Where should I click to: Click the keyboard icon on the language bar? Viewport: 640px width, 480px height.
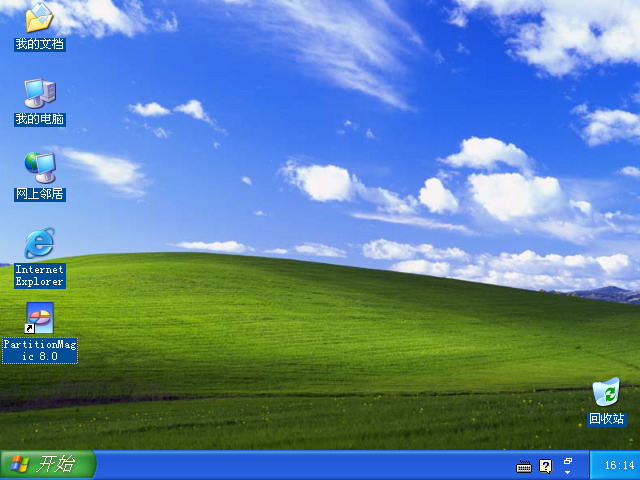(x=524, y=466)
